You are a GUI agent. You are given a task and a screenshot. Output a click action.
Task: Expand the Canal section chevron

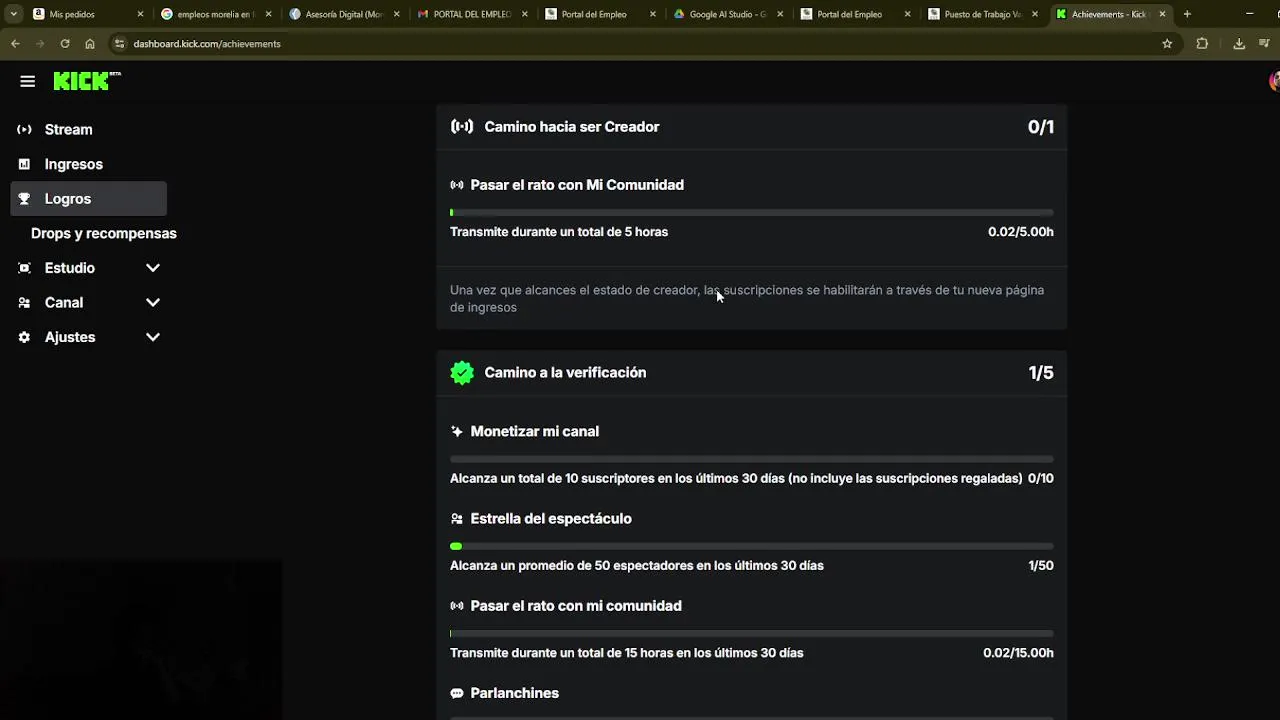click(153, 302)
